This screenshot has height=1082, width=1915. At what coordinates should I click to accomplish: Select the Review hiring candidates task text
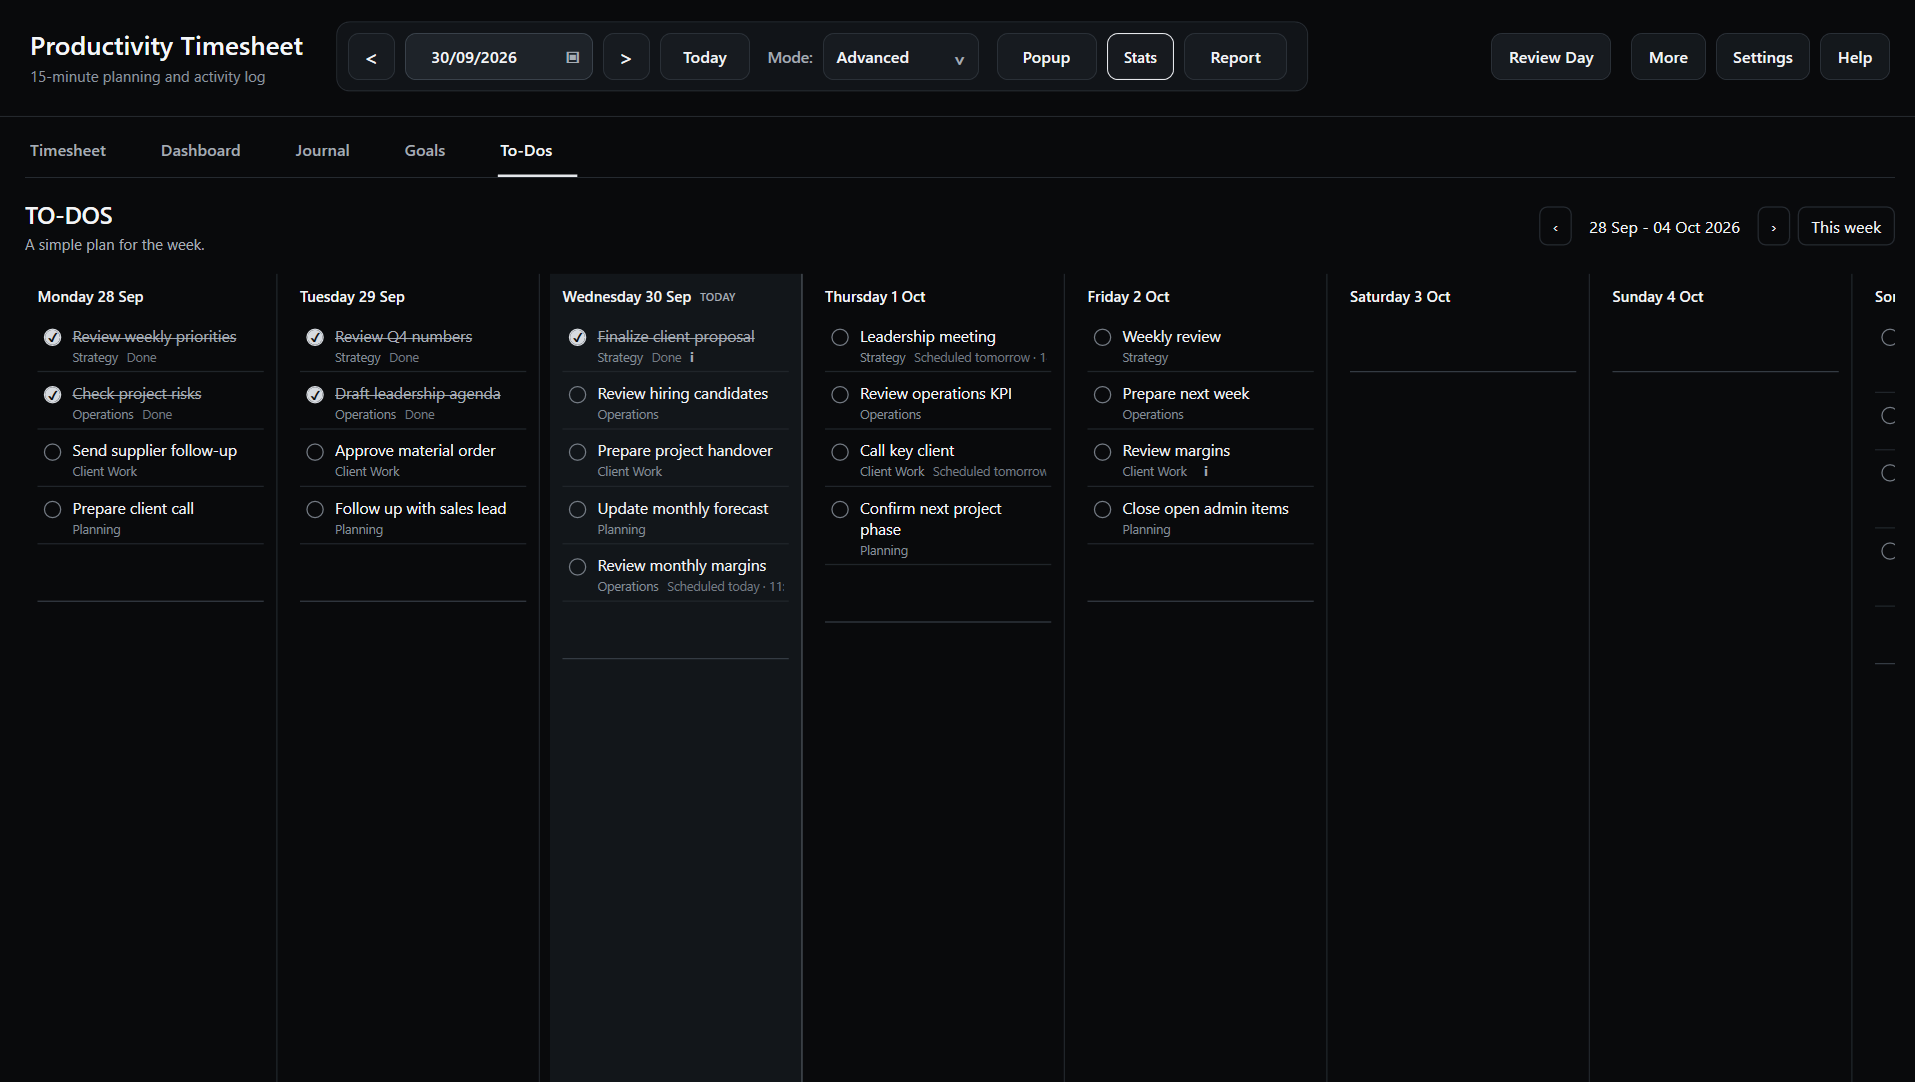pos(683,394)
